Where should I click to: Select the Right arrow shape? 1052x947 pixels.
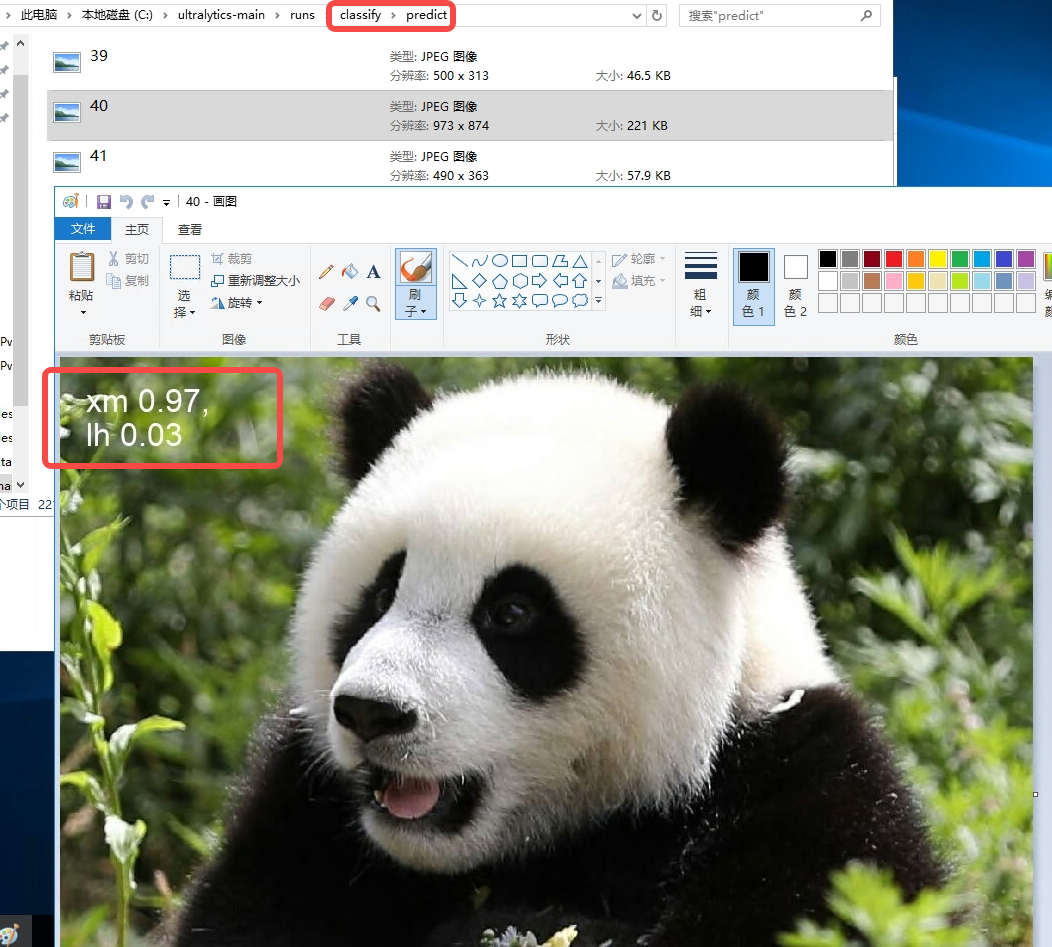540,281
